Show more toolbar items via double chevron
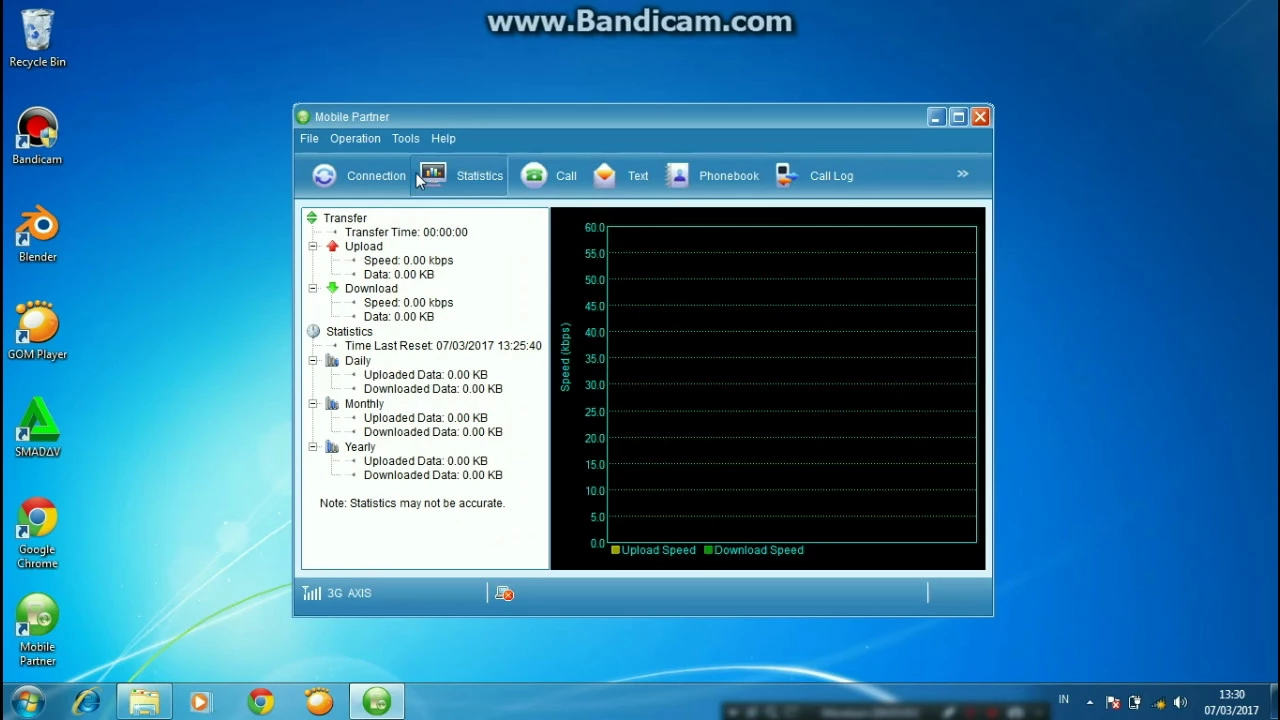The image size is (1280, 720). 962,174
